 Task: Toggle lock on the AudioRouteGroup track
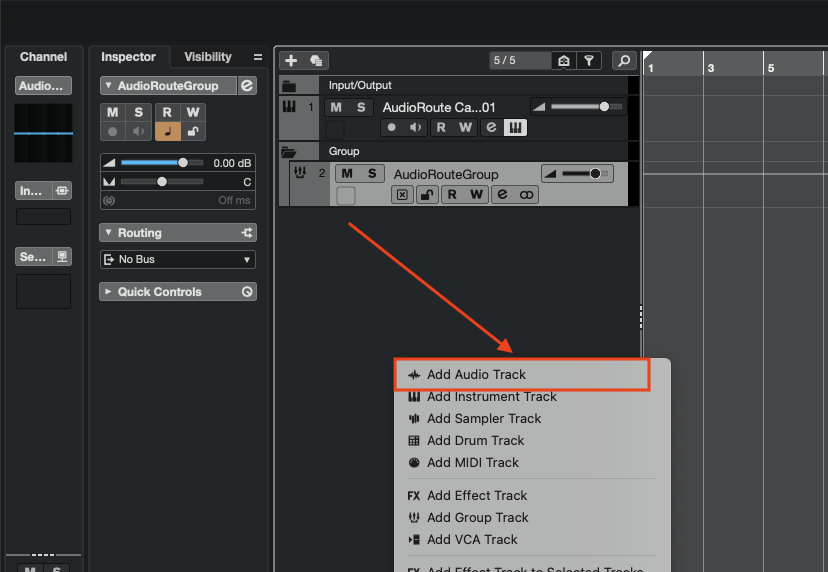[427, 194]
